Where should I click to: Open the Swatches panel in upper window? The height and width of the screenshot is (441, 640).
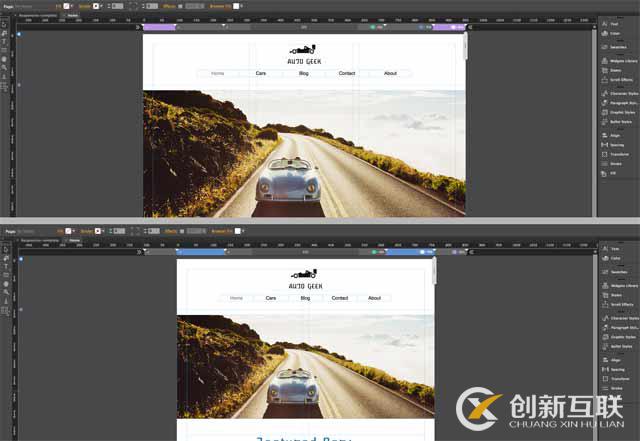coord(618,47)
